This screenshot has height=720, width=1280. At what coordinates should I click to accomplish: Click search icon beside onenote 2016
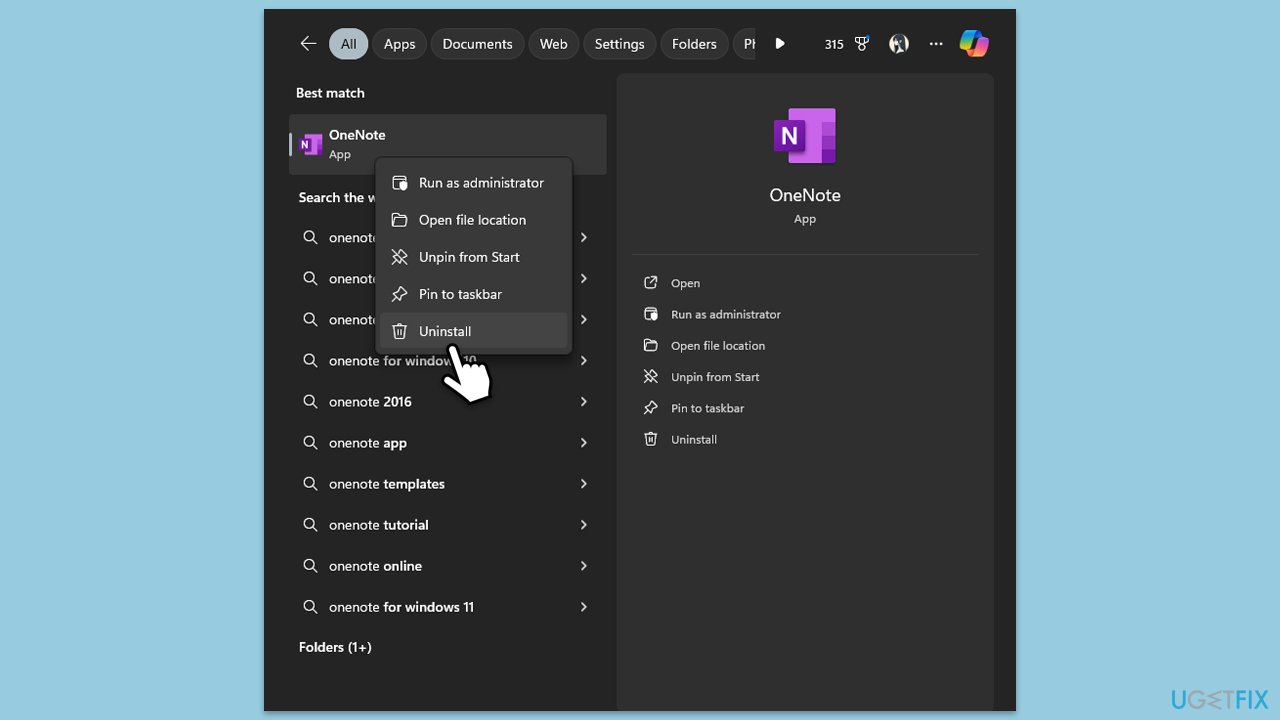[310, 402]
